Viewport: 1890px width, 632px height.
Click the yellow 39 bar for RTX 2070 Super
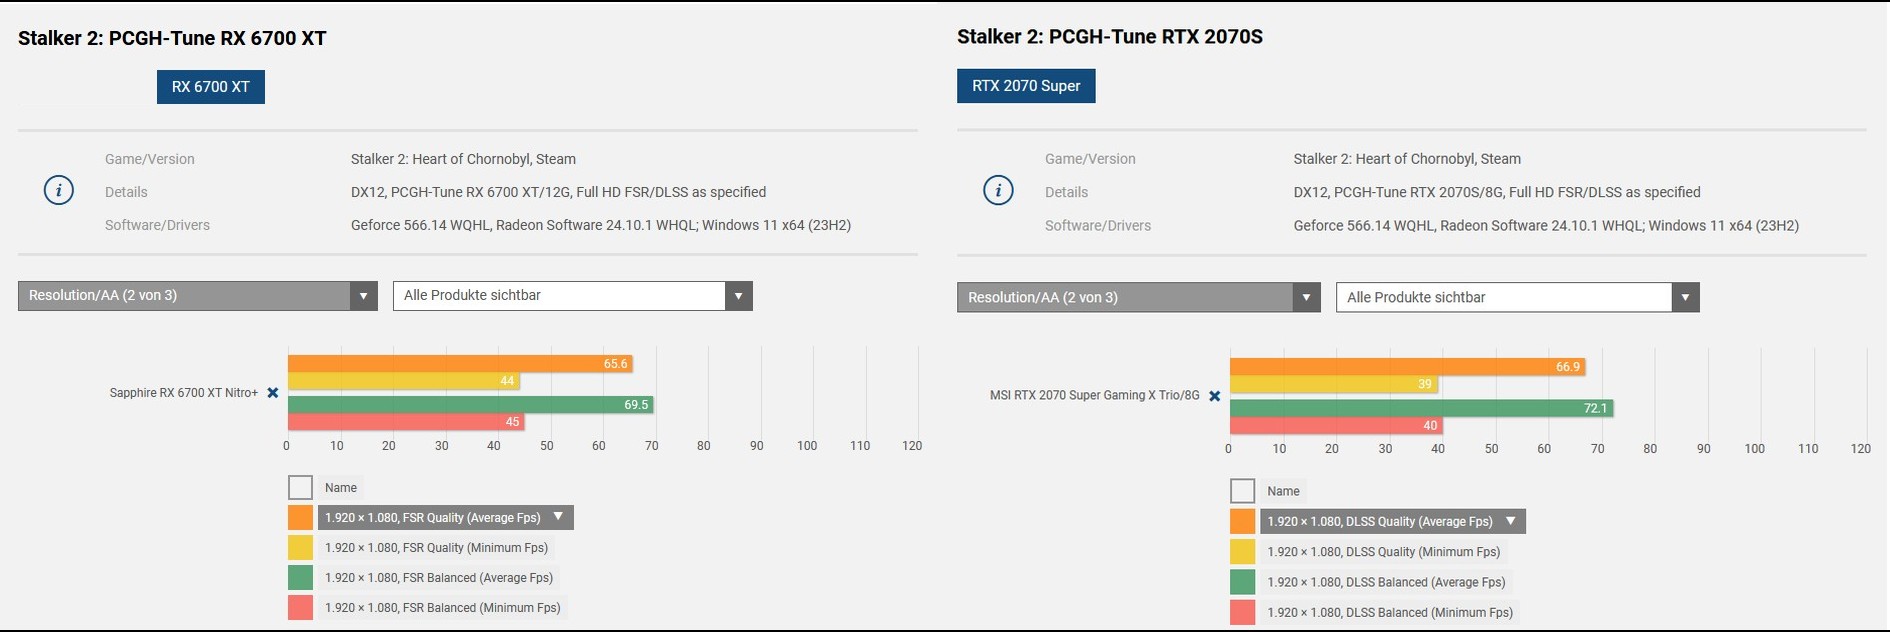[1333, 384]
